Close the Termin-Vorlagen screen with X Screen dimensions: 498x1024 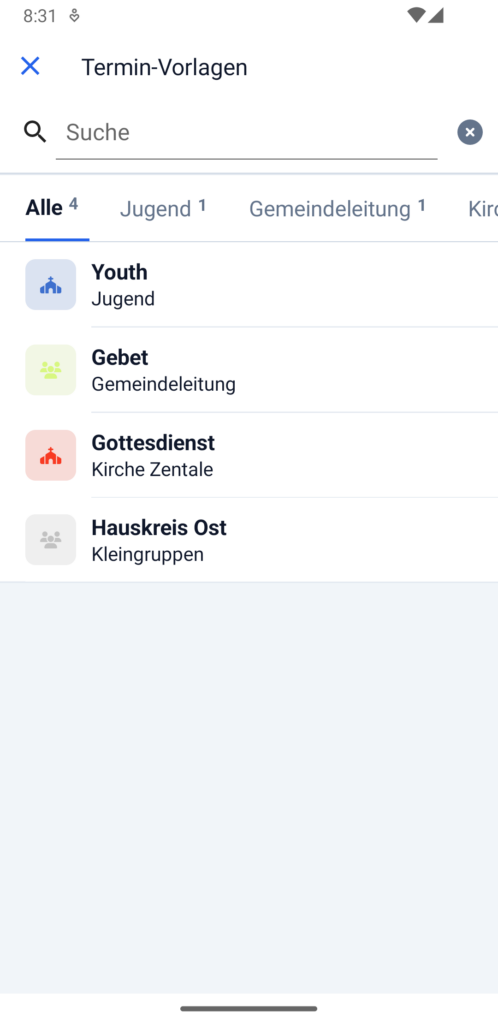30,66
